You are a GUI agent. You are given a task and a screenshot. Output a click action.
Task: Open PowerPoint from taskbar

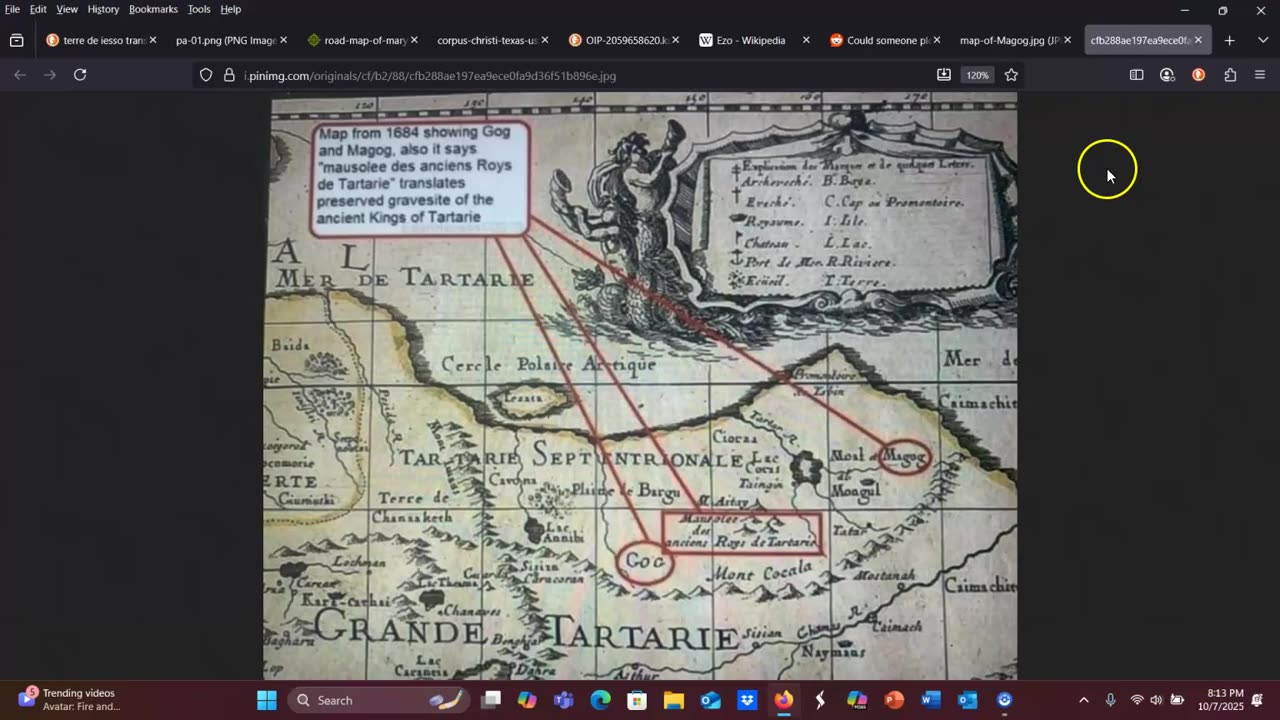click(894, 700)
